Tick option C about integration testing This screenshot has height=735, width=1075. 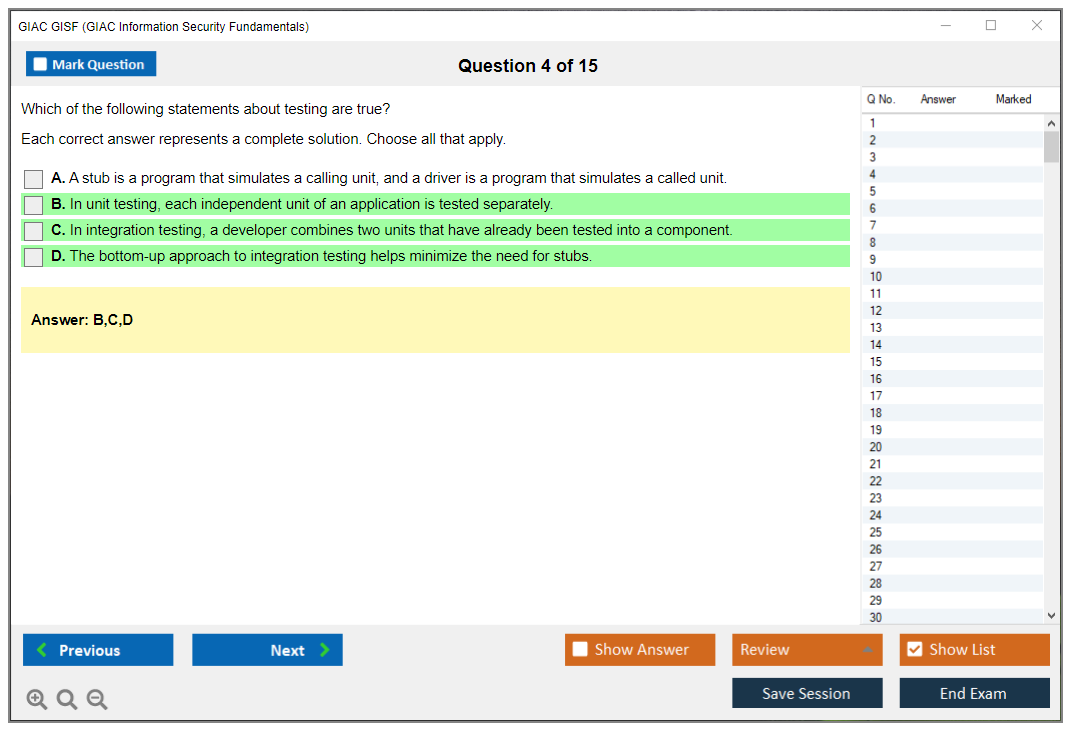coord(32,230)
